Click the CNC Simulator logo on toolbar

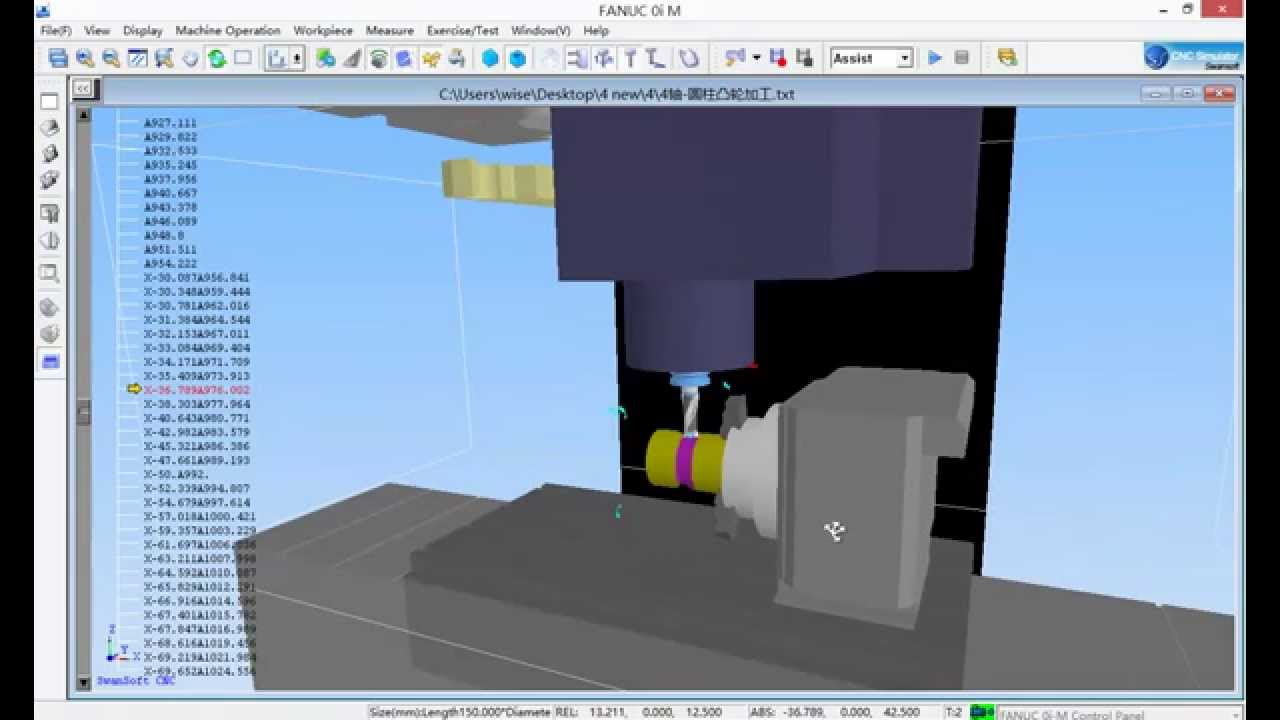[1193, 57]
